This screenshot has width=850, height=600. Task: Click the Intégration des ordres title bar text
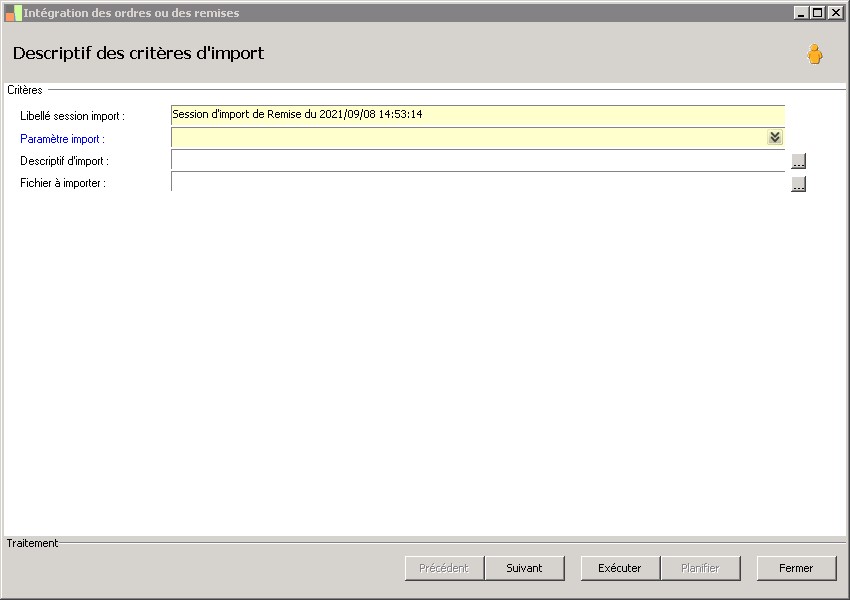tap(131, 13)
